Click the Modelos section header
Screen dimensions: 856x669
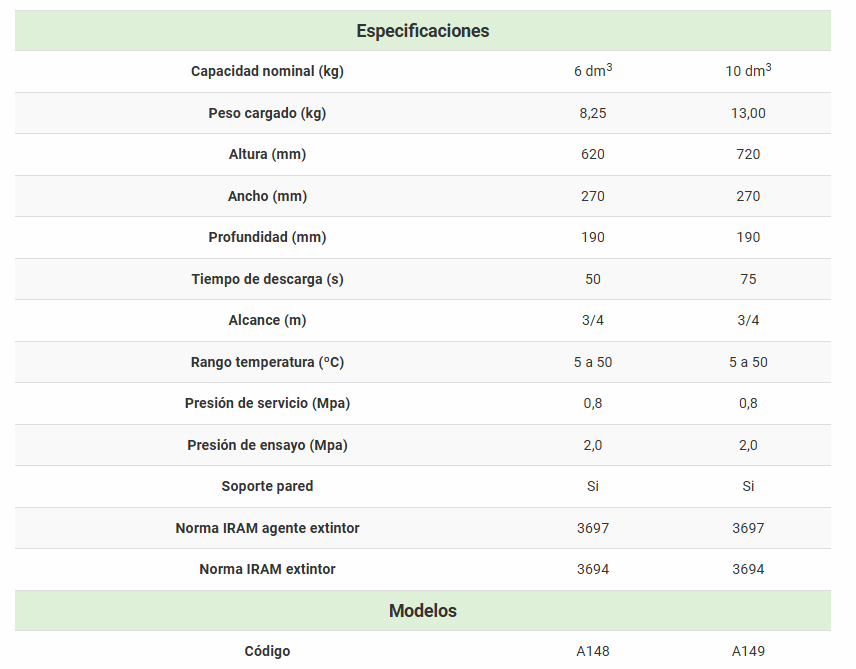(x=423, y=611)
